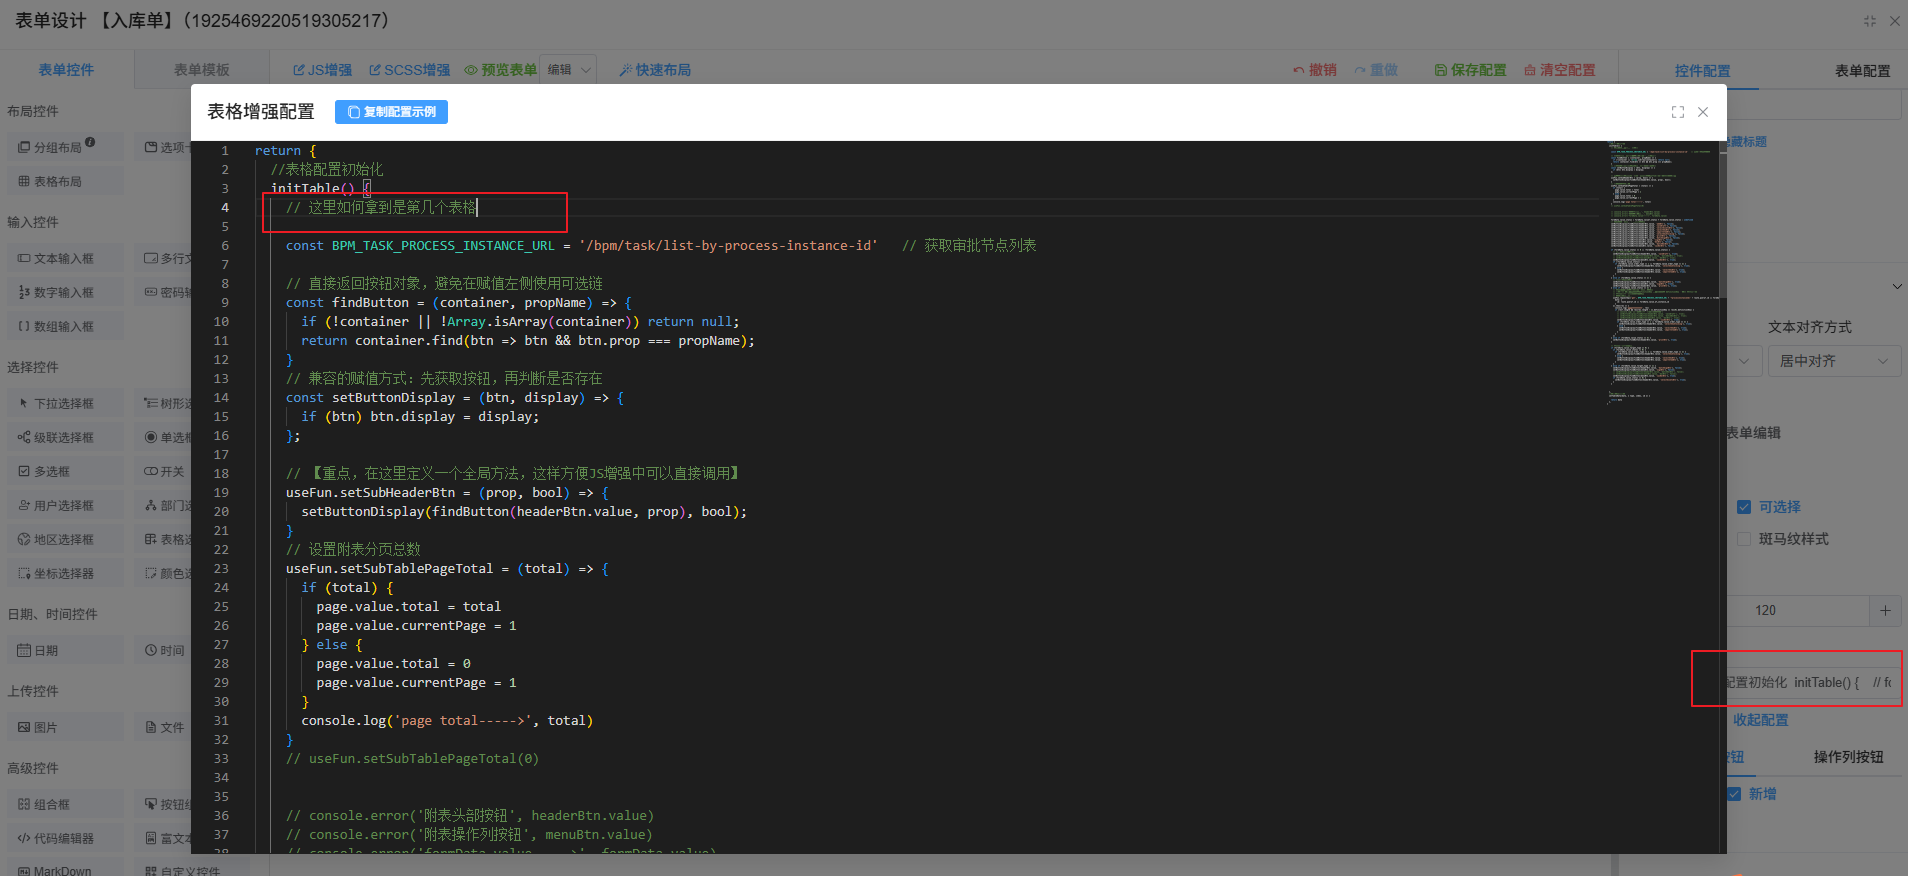Switch to the 表单配置 tab
The height and width of the screenshot is (876, 1908).
pos(1862,71)
